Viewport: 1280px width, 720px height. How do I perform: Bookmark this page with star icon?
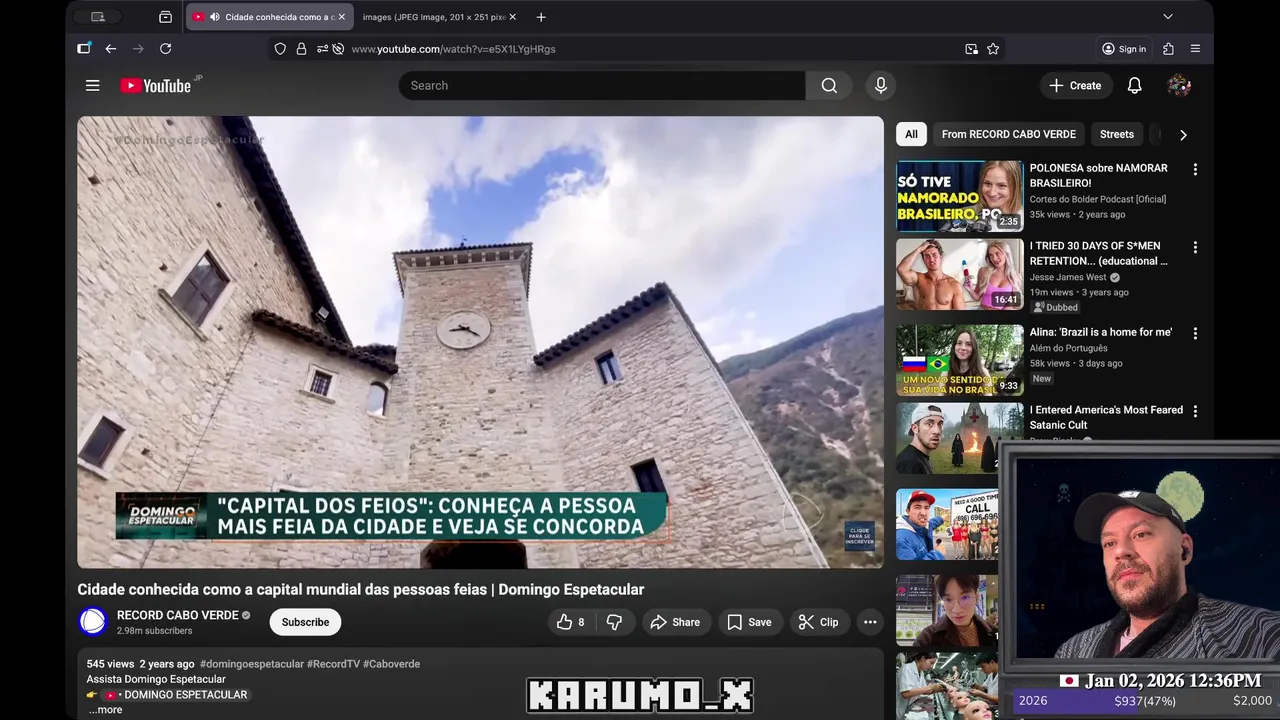pos(993,49)
